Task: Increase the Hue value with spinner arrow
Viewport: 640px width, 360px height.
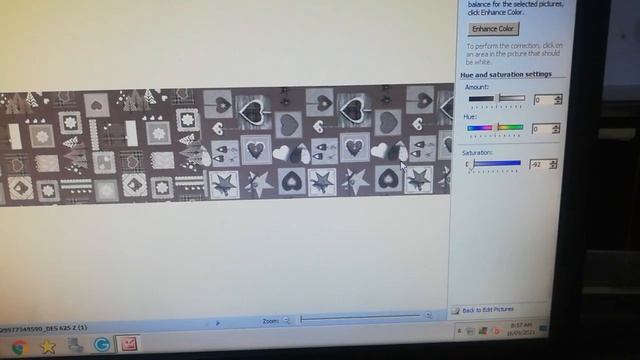Action: click(x=556, y=127)
